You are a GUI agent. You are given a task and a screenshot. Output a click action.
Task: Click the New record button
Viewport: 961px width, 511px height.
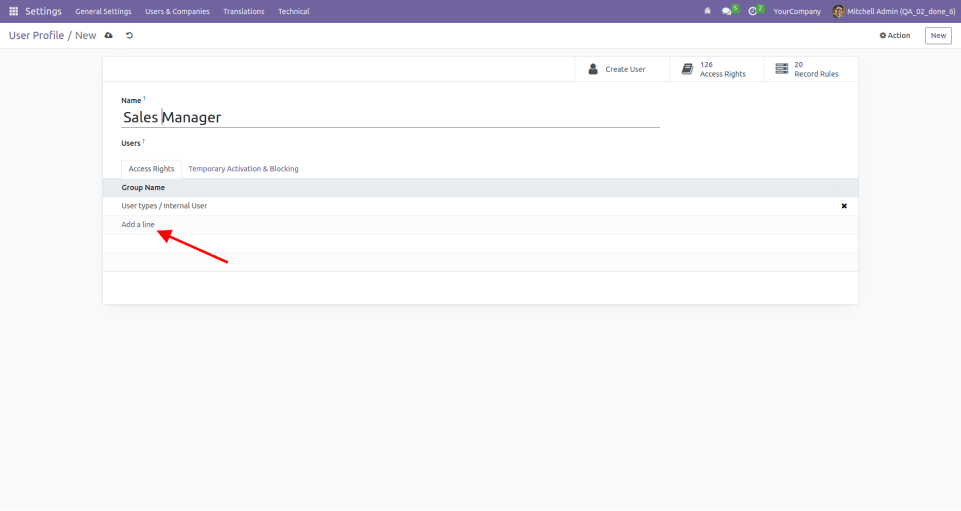coord(937,35)
